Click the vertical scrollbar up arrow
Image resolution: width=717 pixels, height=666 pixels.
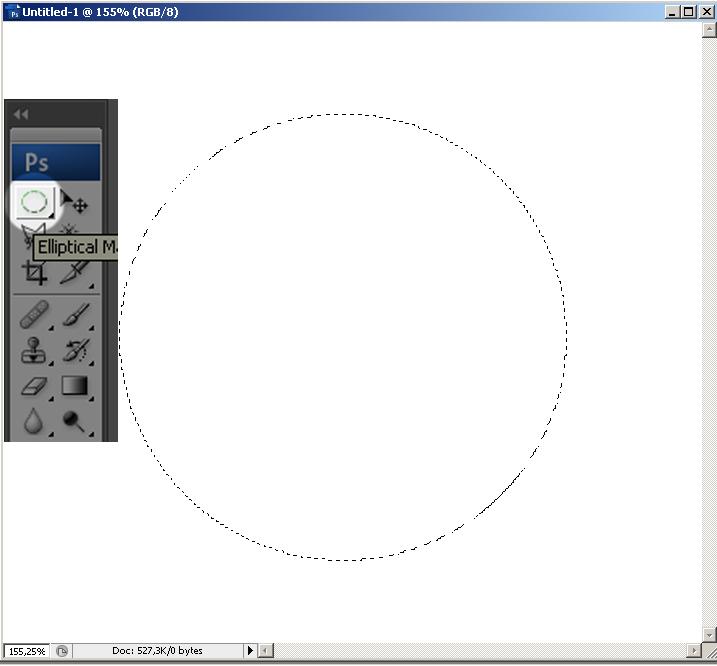[709, 27]
